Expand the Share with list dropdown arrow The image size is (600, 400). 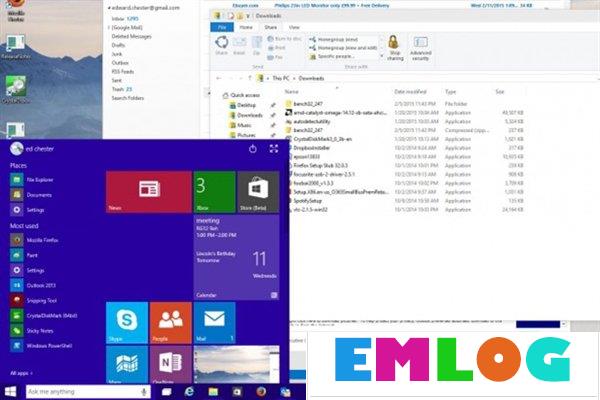coord(381,56)
